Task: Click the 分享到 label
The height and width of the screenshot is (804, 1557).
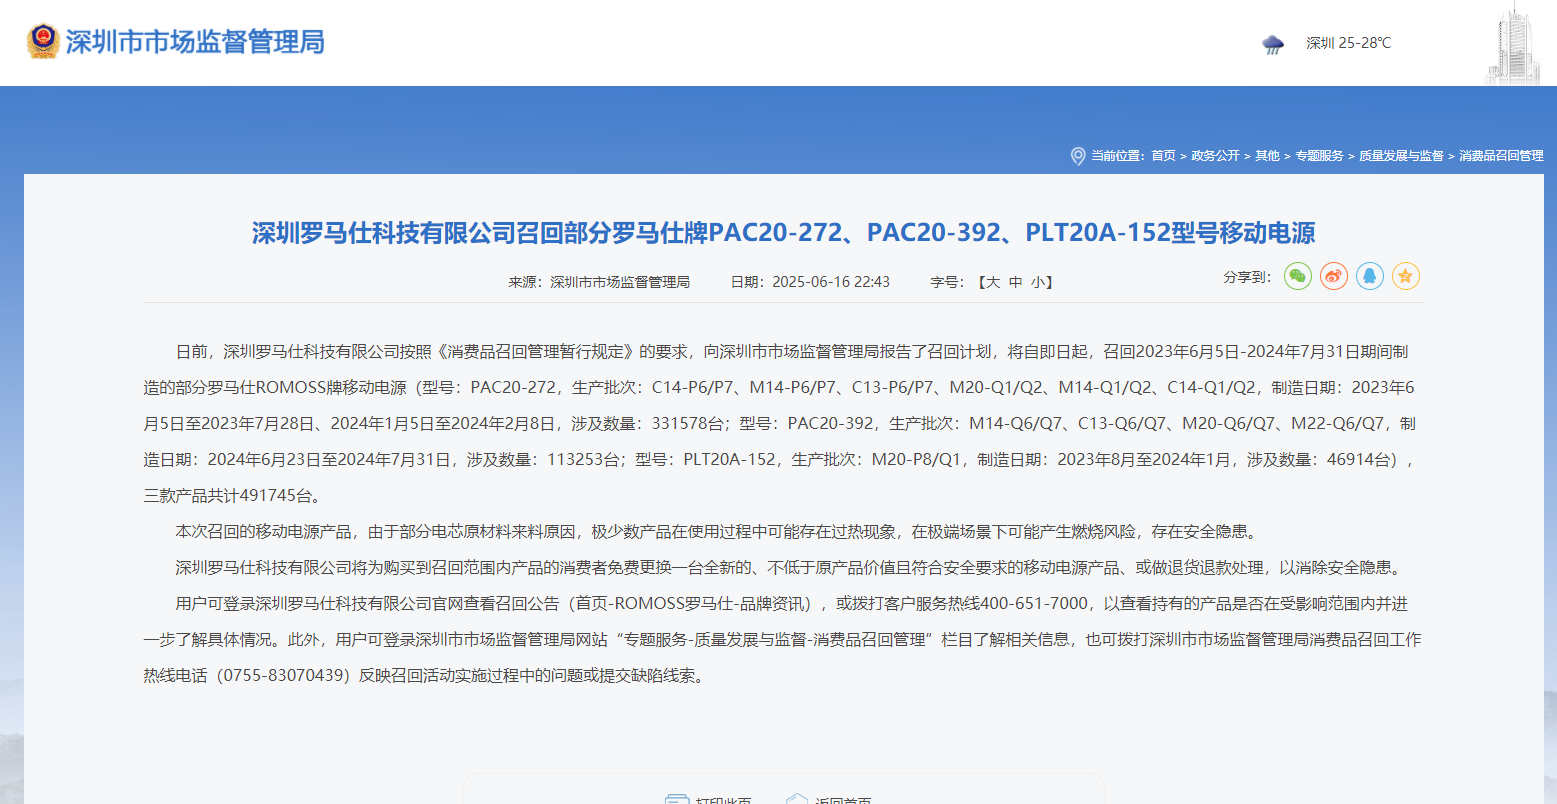Action: (x=1246, y=277)
